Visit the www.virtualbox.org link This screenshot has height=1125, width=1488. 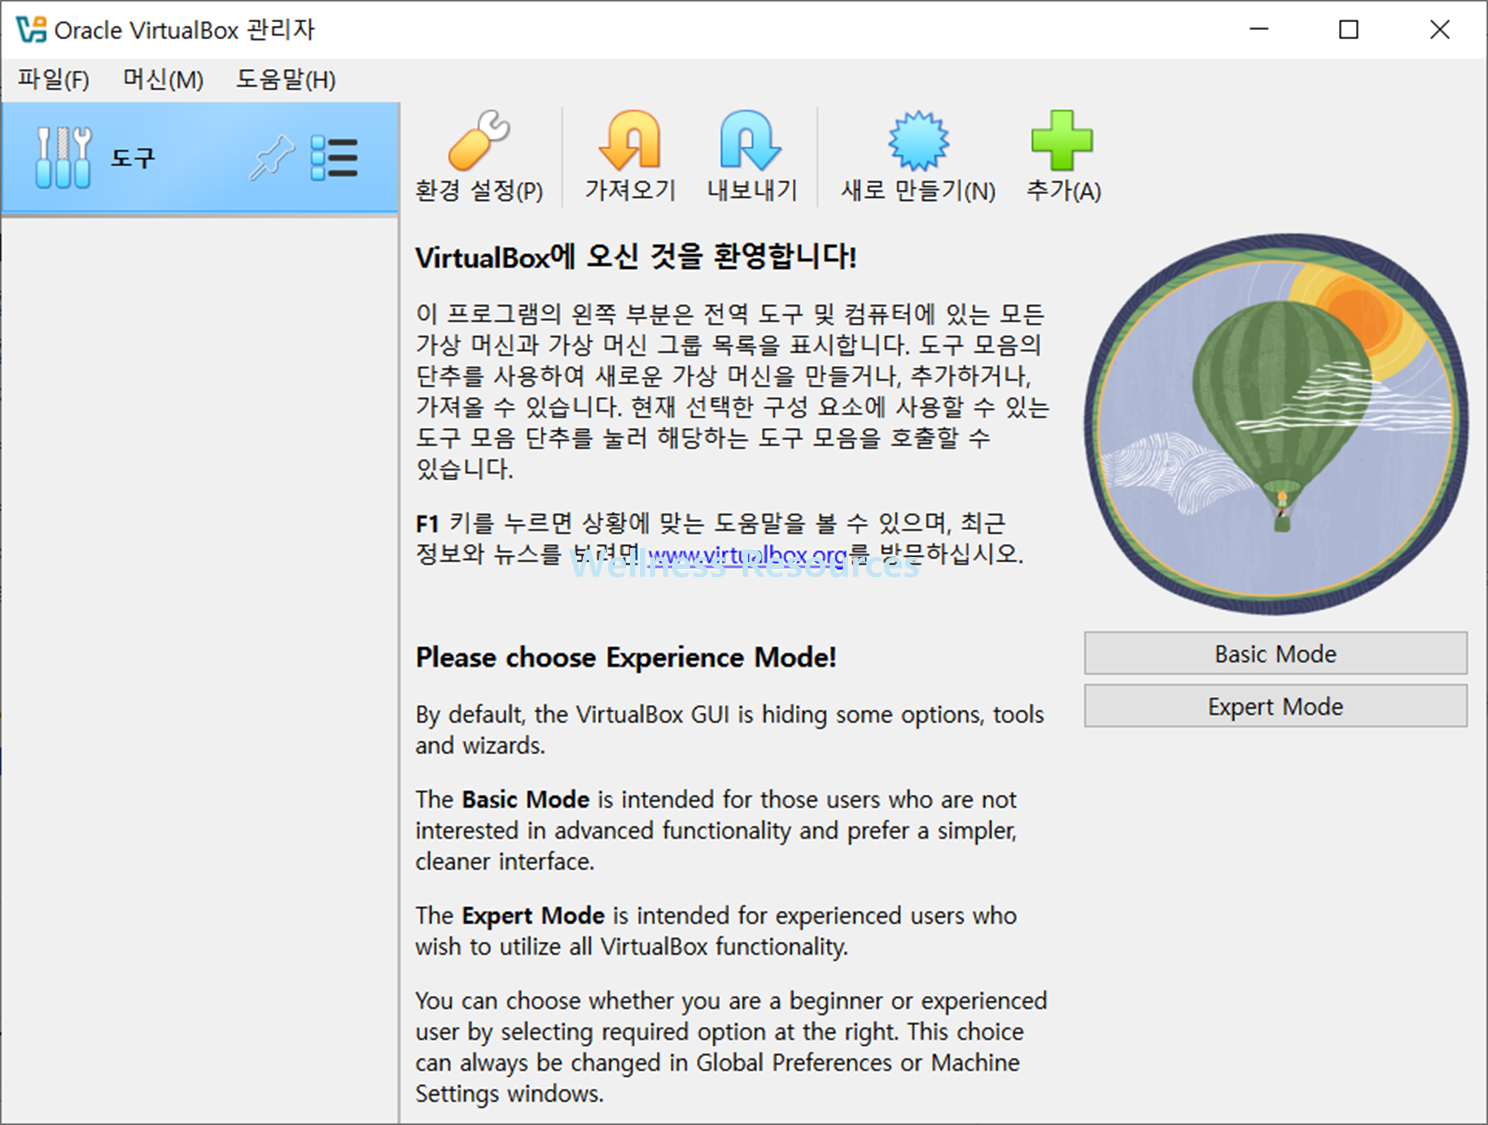[x=747, y=554]
